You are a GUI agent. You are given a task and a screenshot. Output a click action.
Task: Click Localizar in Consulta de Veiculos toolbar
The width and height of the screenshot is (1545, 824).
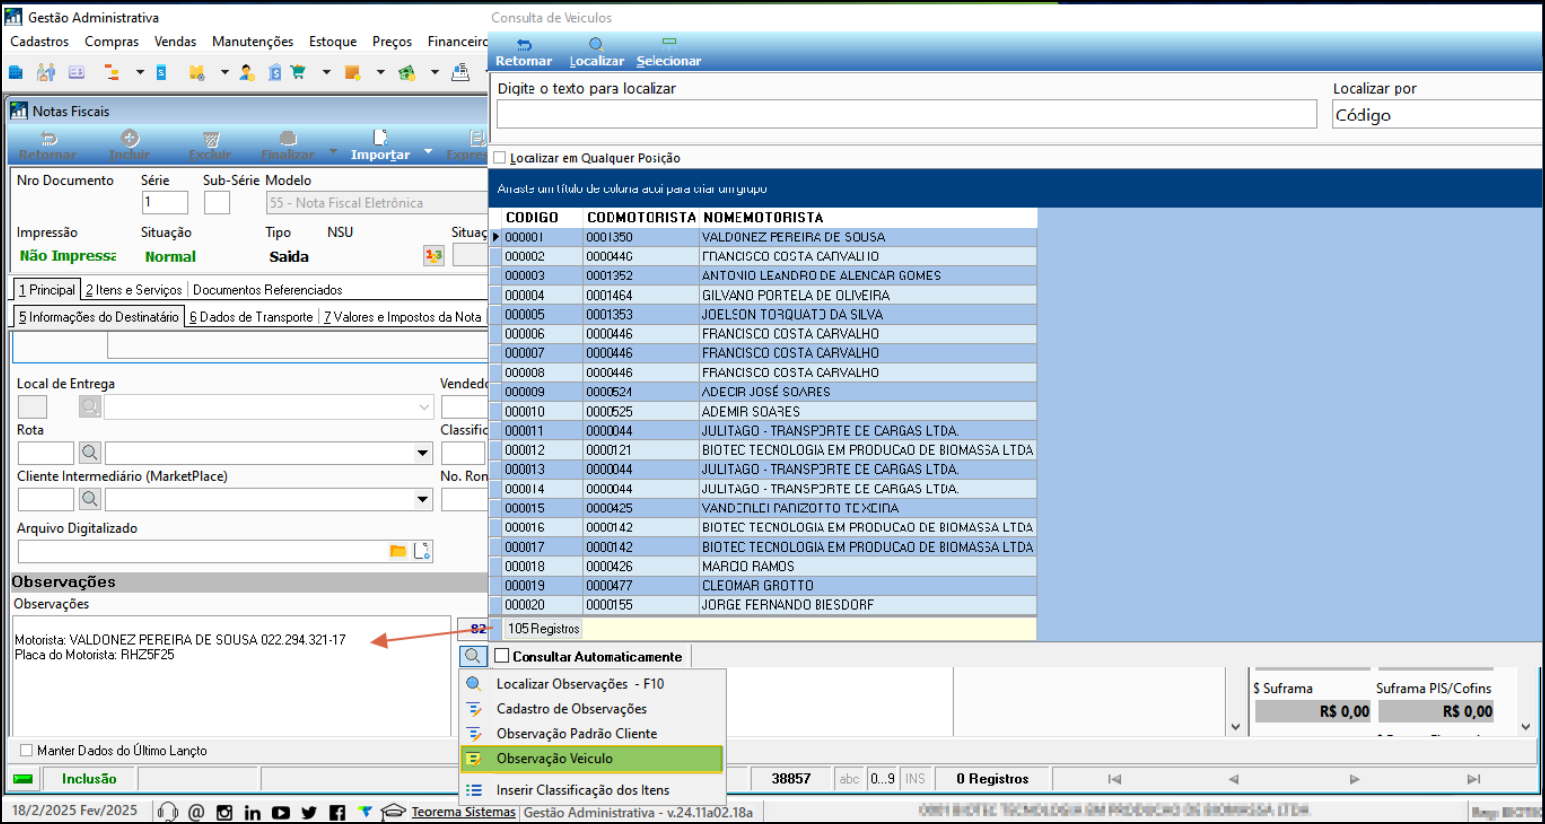coord(597,53)
